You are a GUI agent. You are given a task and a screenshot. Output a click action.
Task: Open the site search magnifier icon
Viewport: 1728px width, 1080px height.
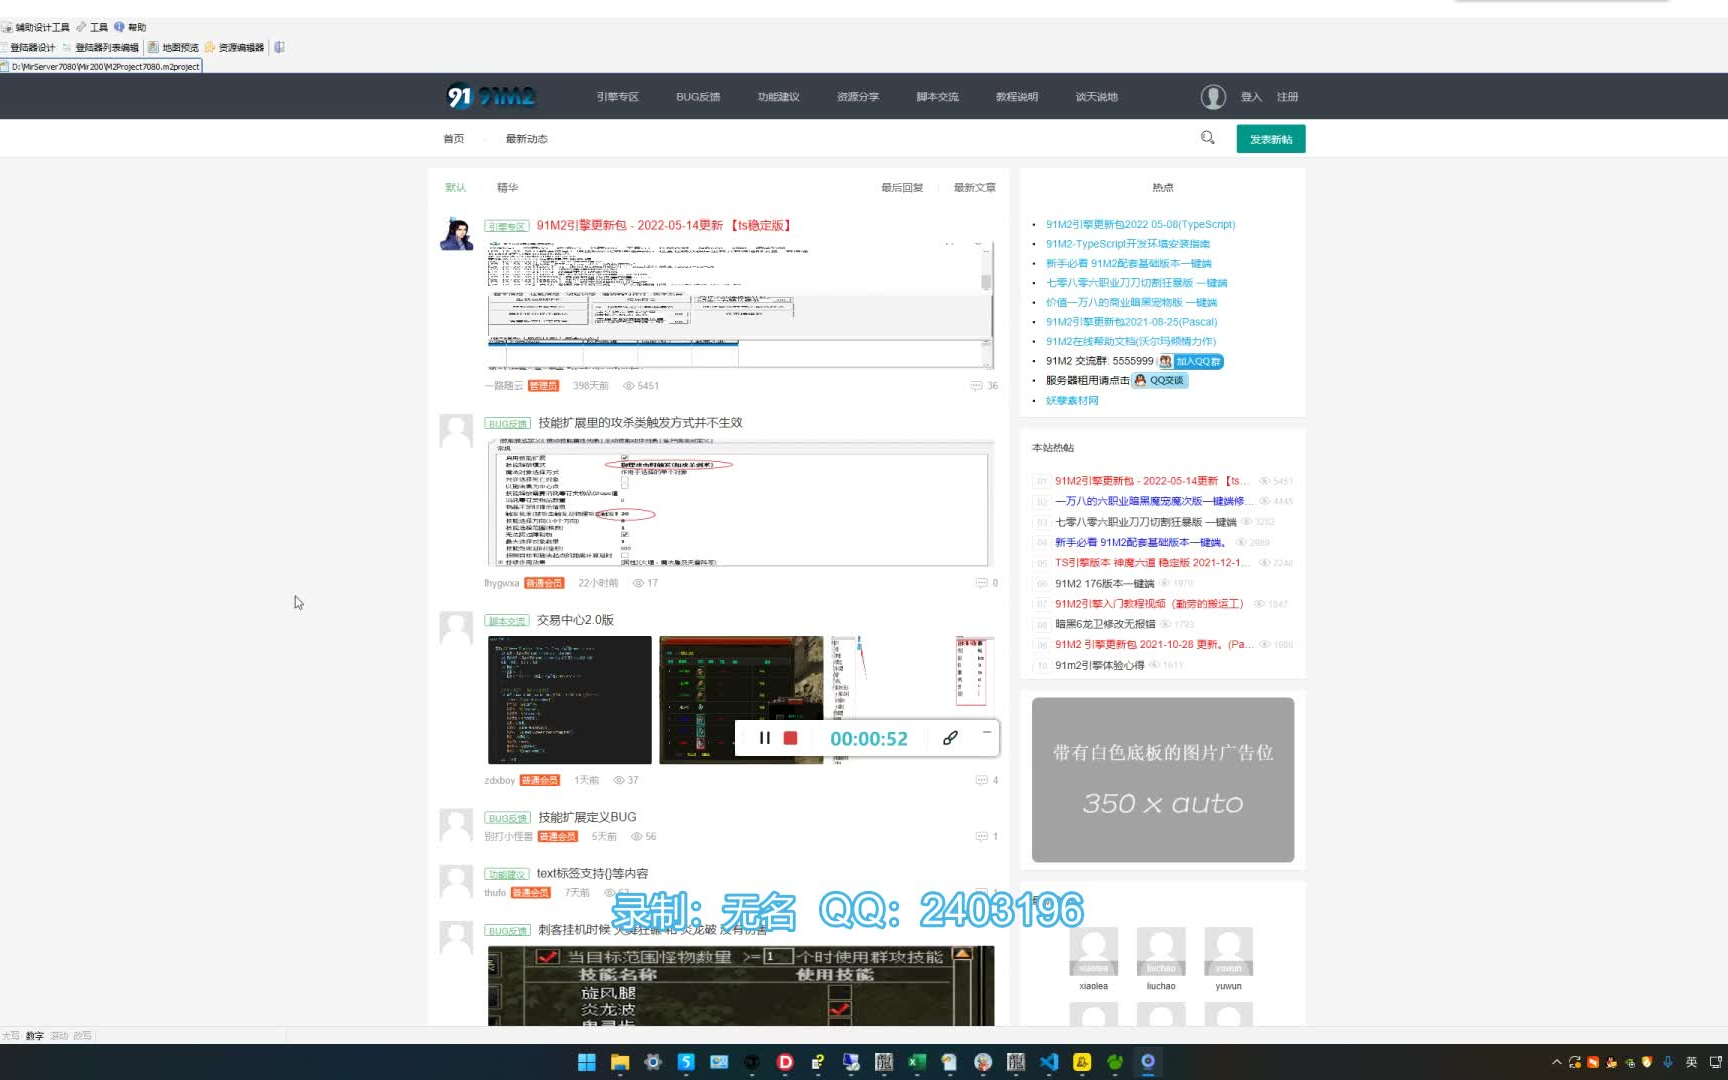1208,138
